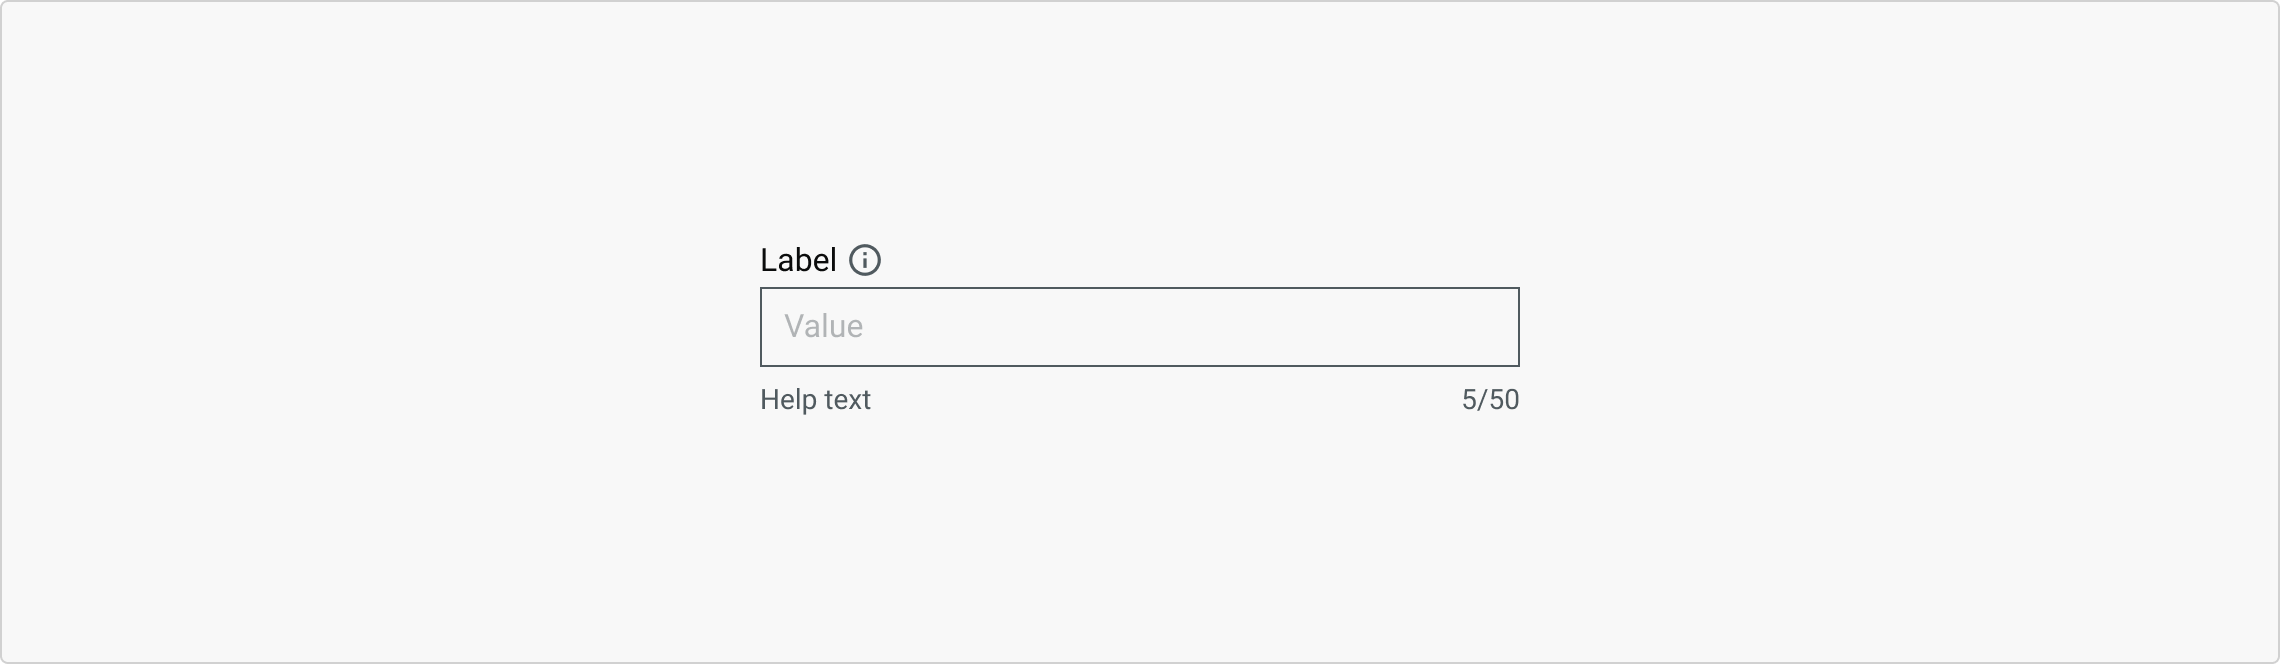Select the character count reading 5/50
Screen dimensions: 2280x664
pyautogui.click(x=1490, y=400)
